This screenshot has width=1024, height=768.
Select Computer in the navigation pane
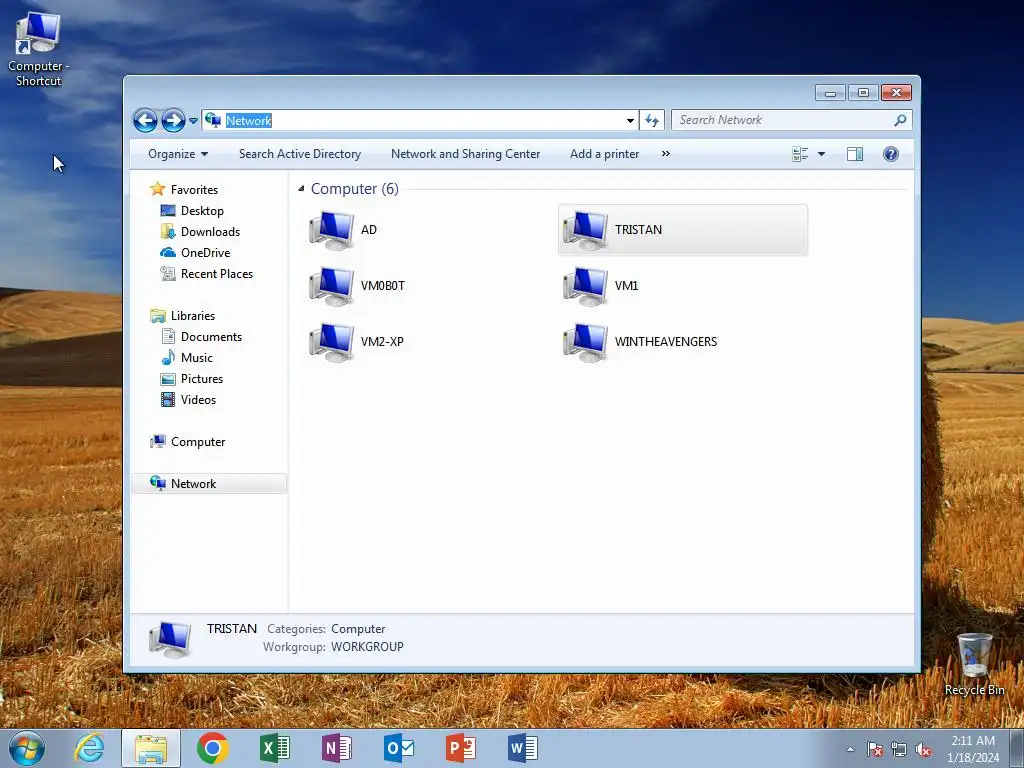click(x=198, y=442)
